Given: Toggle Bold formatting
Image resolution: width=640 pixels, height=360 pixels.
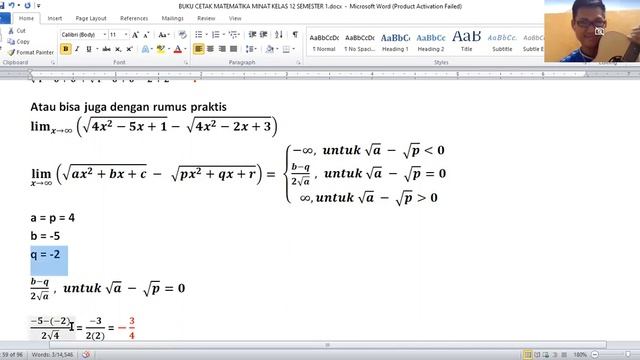Looking at the screenshot, I should click(x=65, y=49).
